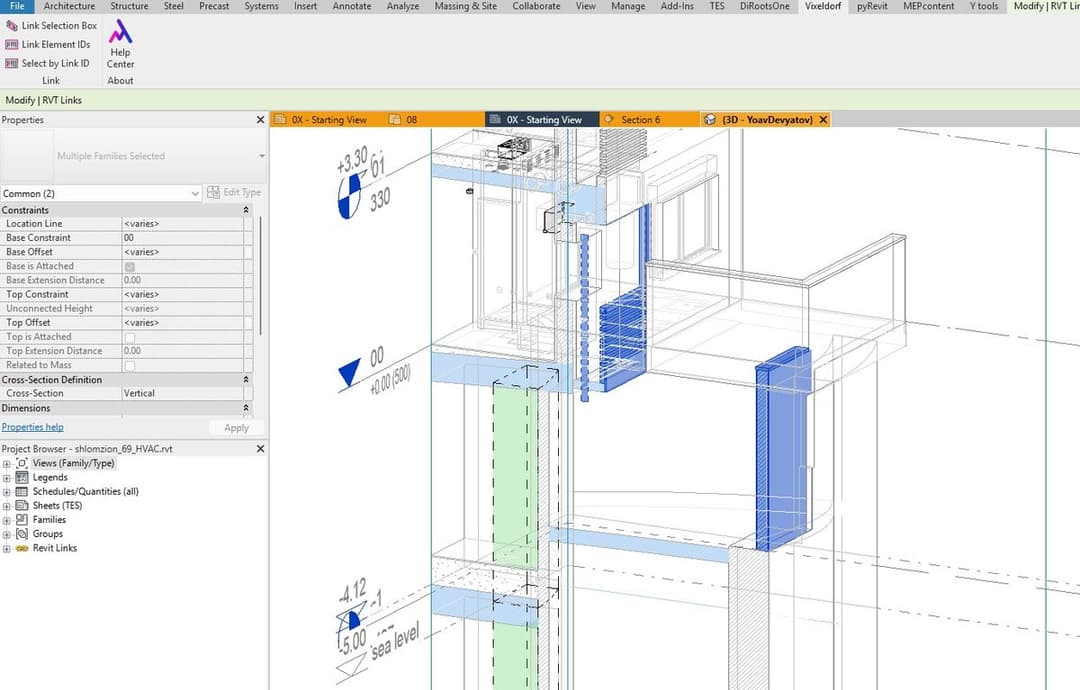1080x690 pixels.
Task: Open the Massing & Site tab
Action: tap(466, 6)
